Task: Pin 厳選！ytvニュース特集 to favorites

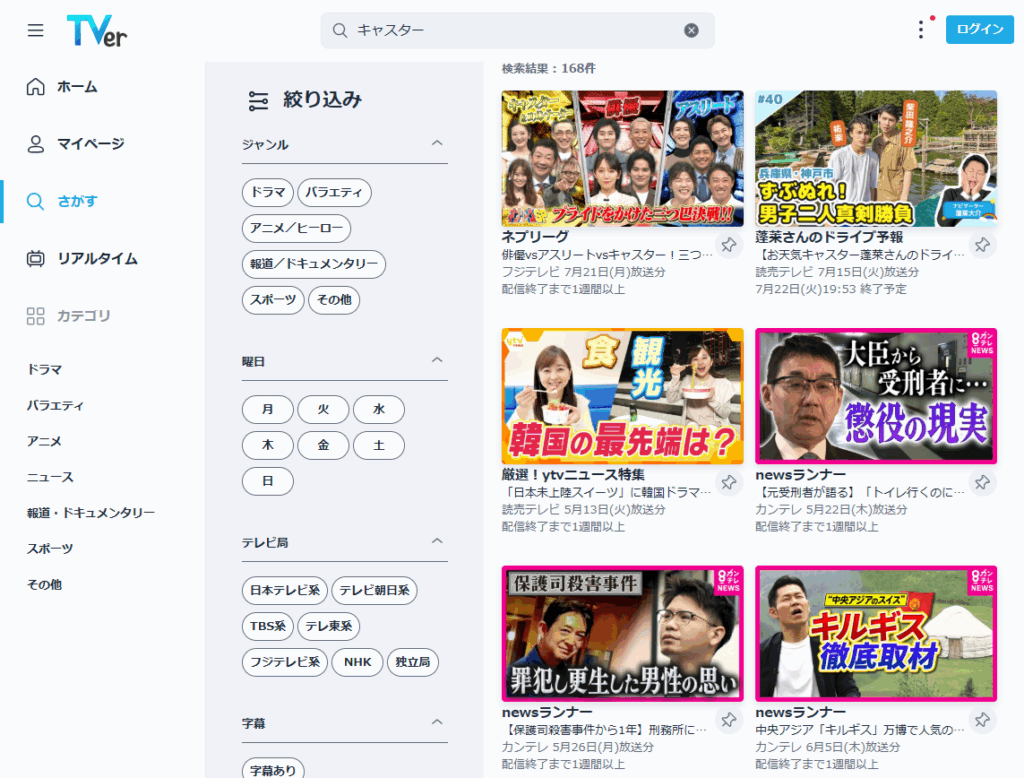Action: (x=728, y=483)
